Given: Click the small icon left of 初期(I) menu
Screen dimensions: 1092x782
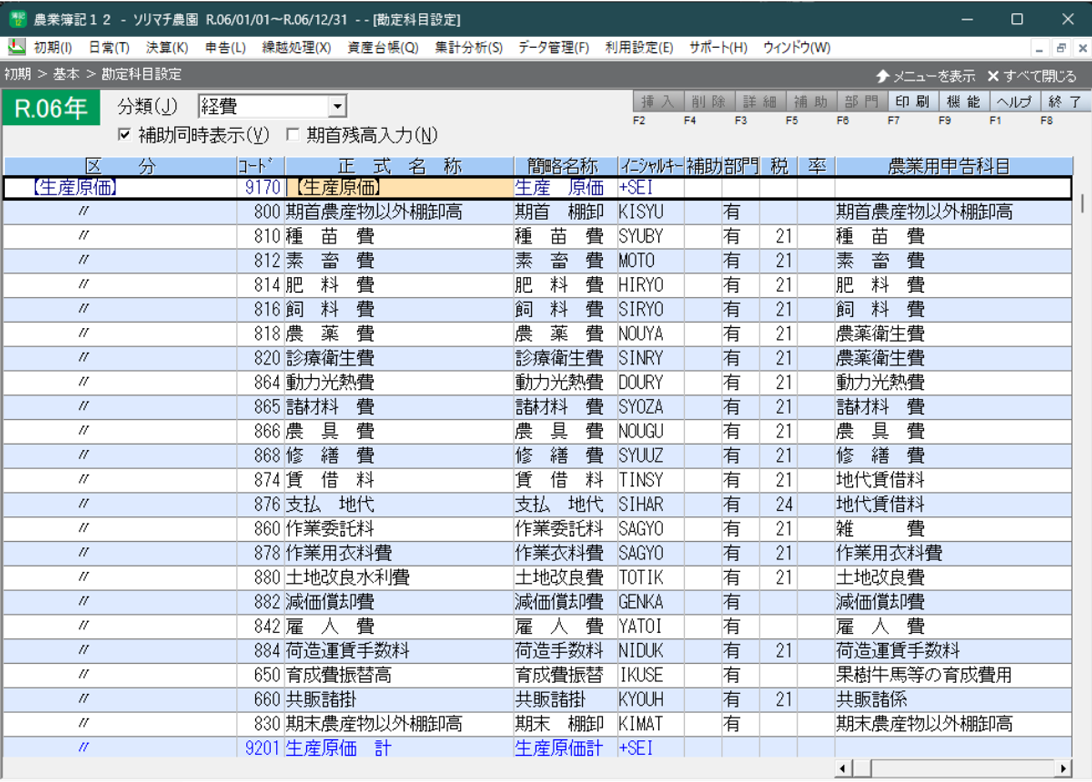Looking at the screenshot, I should (x=17, y=47).
